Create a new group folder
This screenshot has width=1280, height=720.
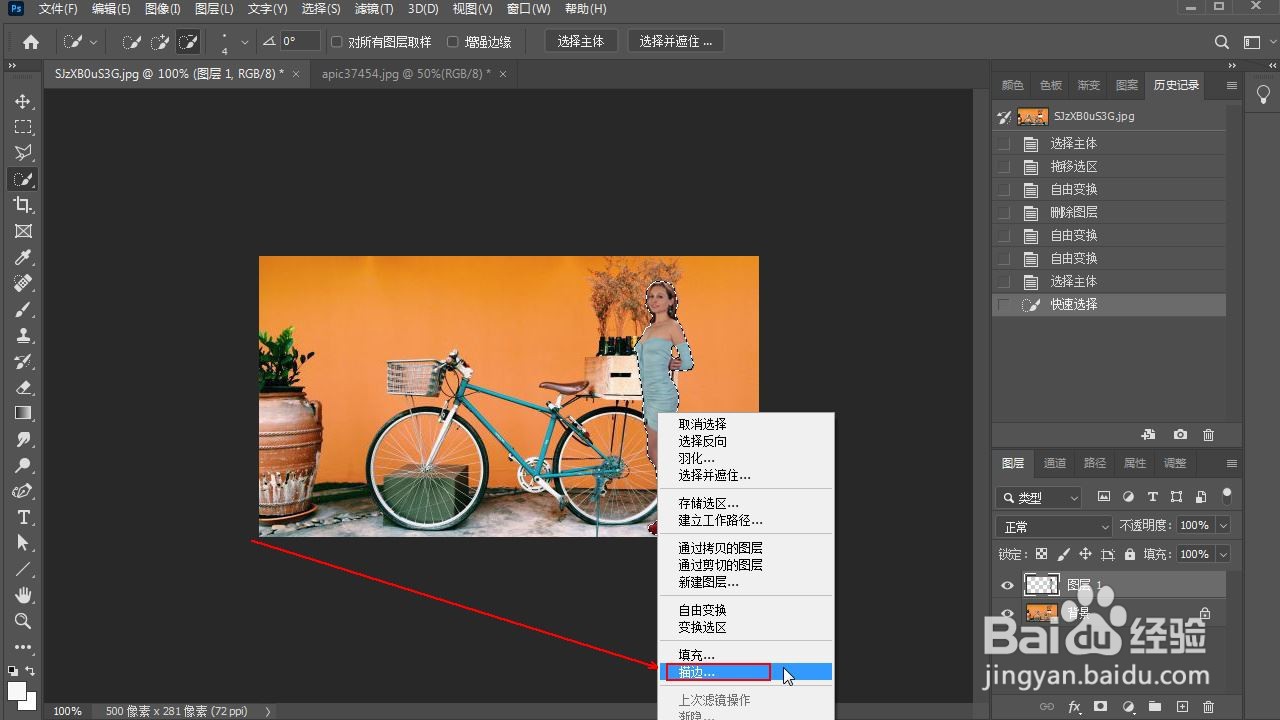point(1155,707)
